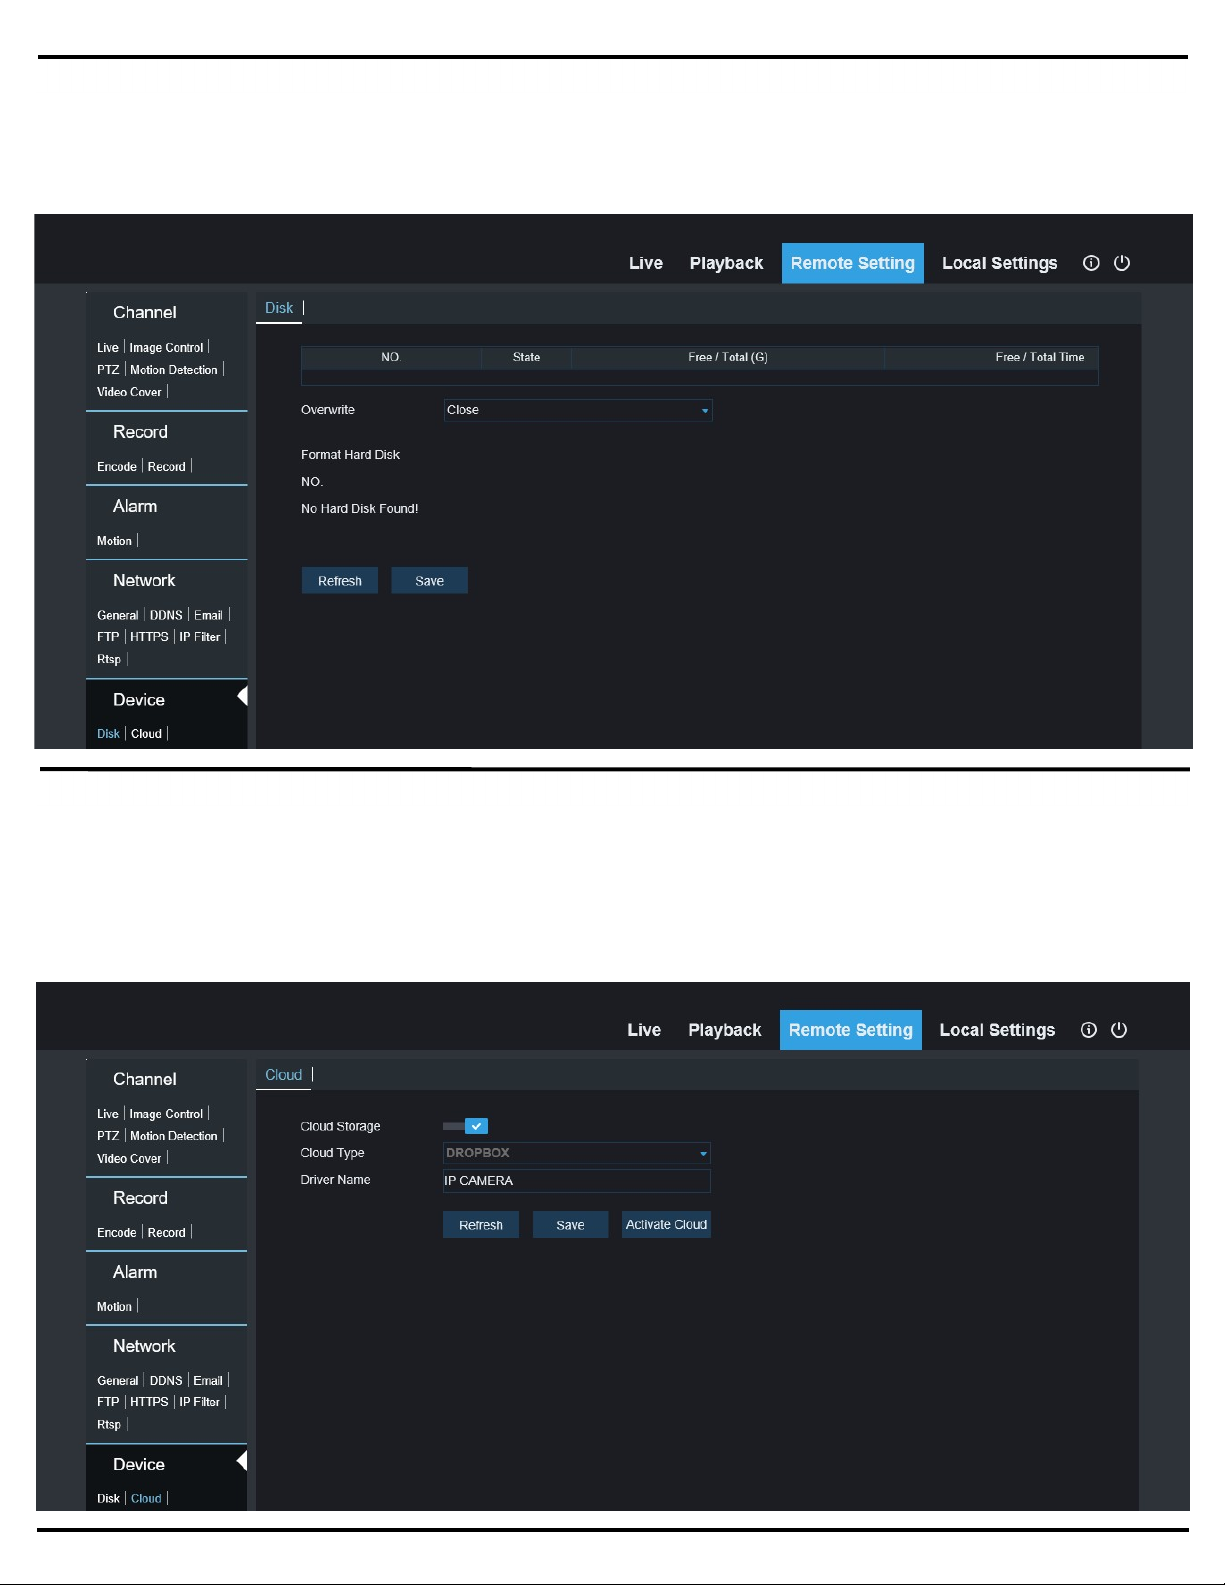Click Alarm heading in lower sidebar
1225x1585 pixels.
click(135, 1272)
